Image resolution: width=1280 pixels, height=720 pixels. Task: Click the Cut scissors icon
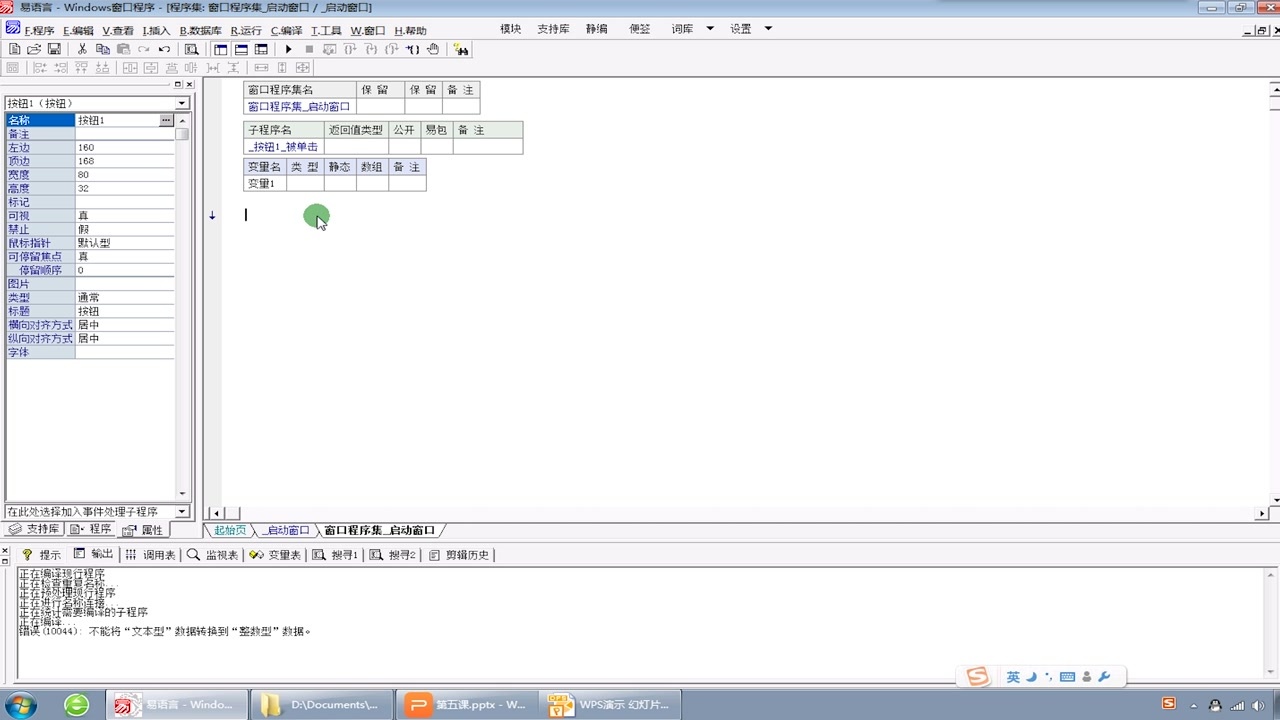(82, 49)
